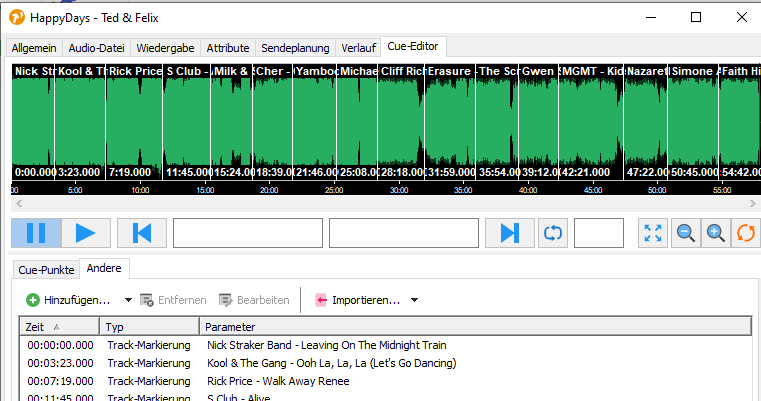Open the Importieren dropdown arrow
Screen dimensions: 761x401
[x=414, y=300]
